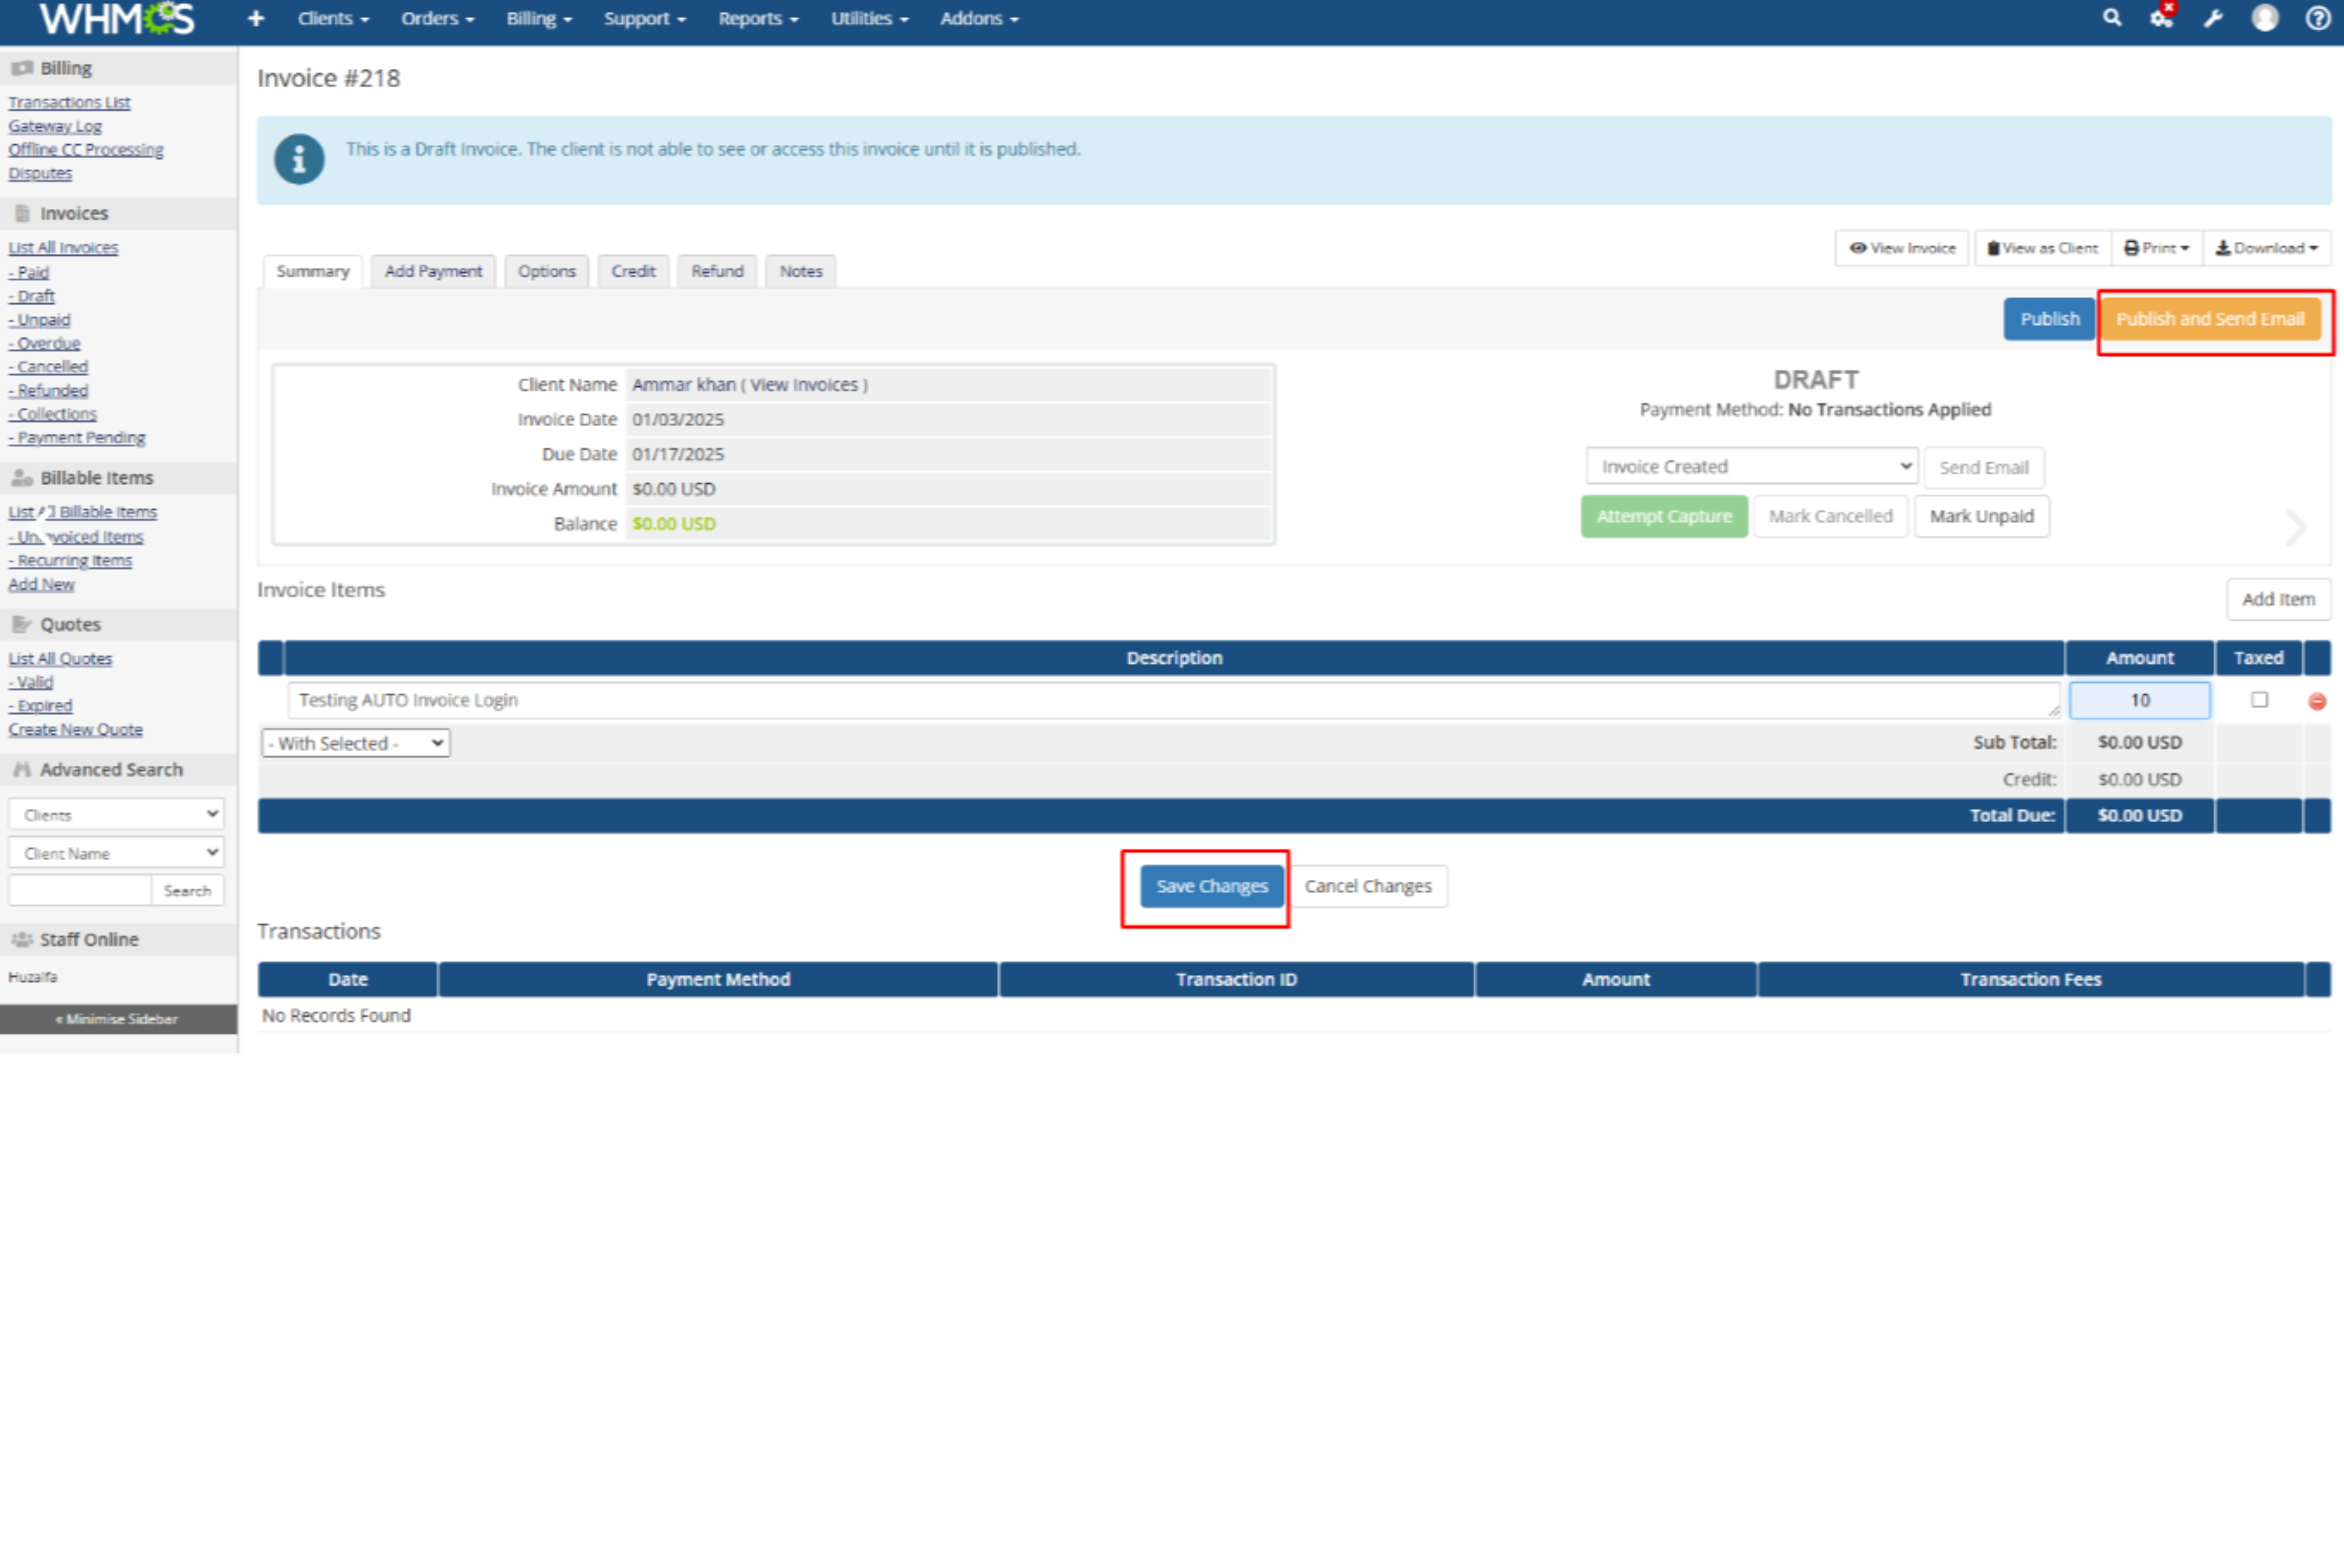
Task: Open the Gateway Log sidebar link
Action: (x=55, y=126)
